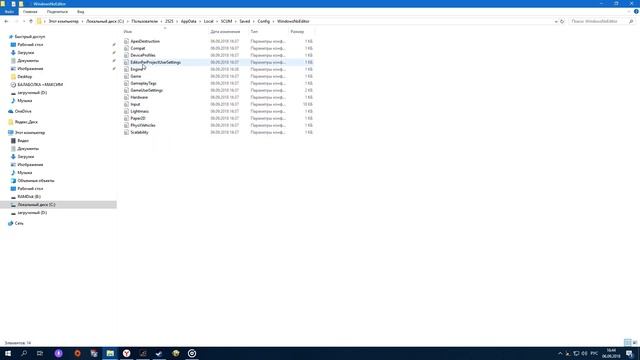
Task: Select Этот компьютер in navigation pane
Action: pos(30,133)
